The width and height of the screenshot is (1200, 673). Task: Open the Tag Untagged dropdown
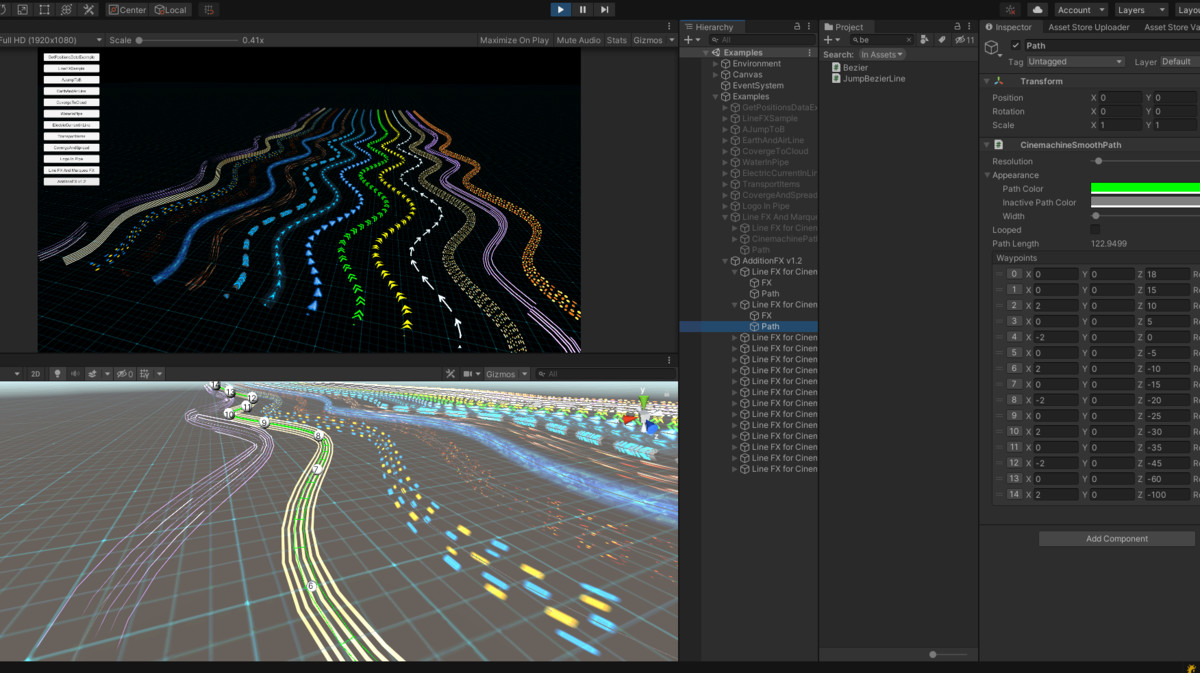1075,62
